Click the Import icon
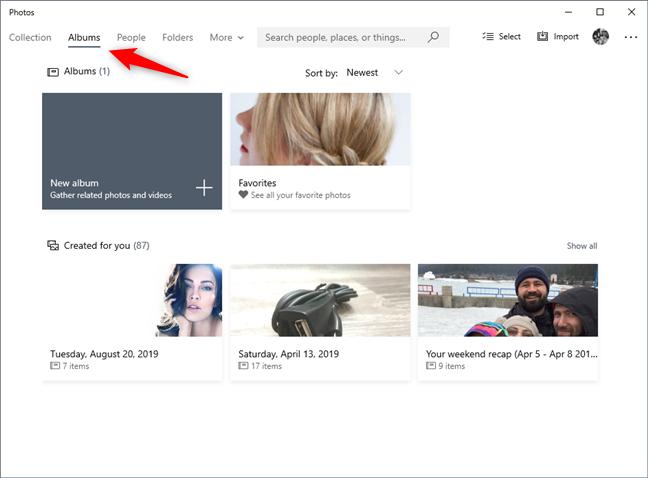This screenshot has width=648, height=478. point(542,36)
